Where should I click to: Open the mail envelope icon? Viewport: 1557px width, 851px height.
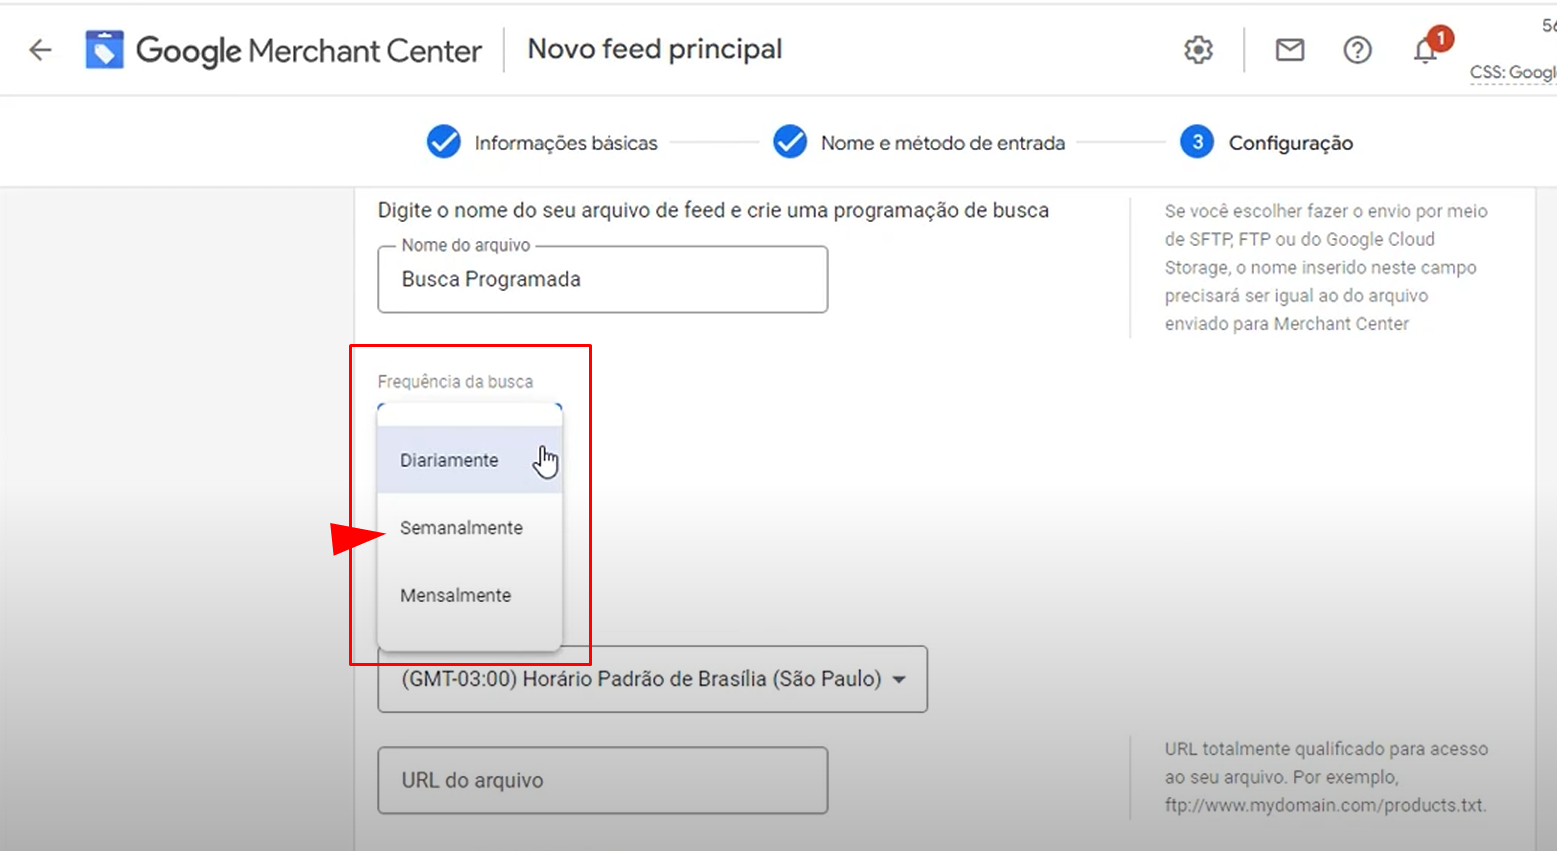coord(1290,50)
